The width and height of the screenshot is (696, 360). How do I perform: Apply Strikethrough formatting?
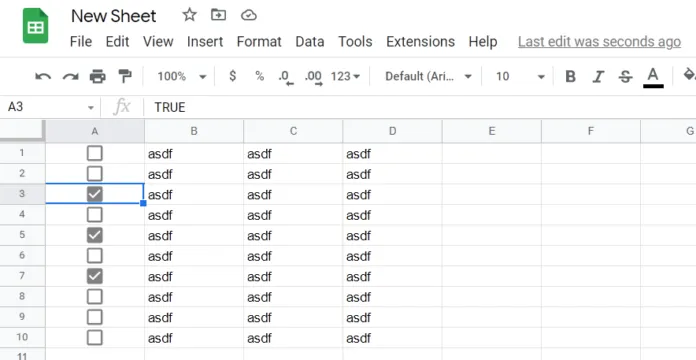point(625,76)
